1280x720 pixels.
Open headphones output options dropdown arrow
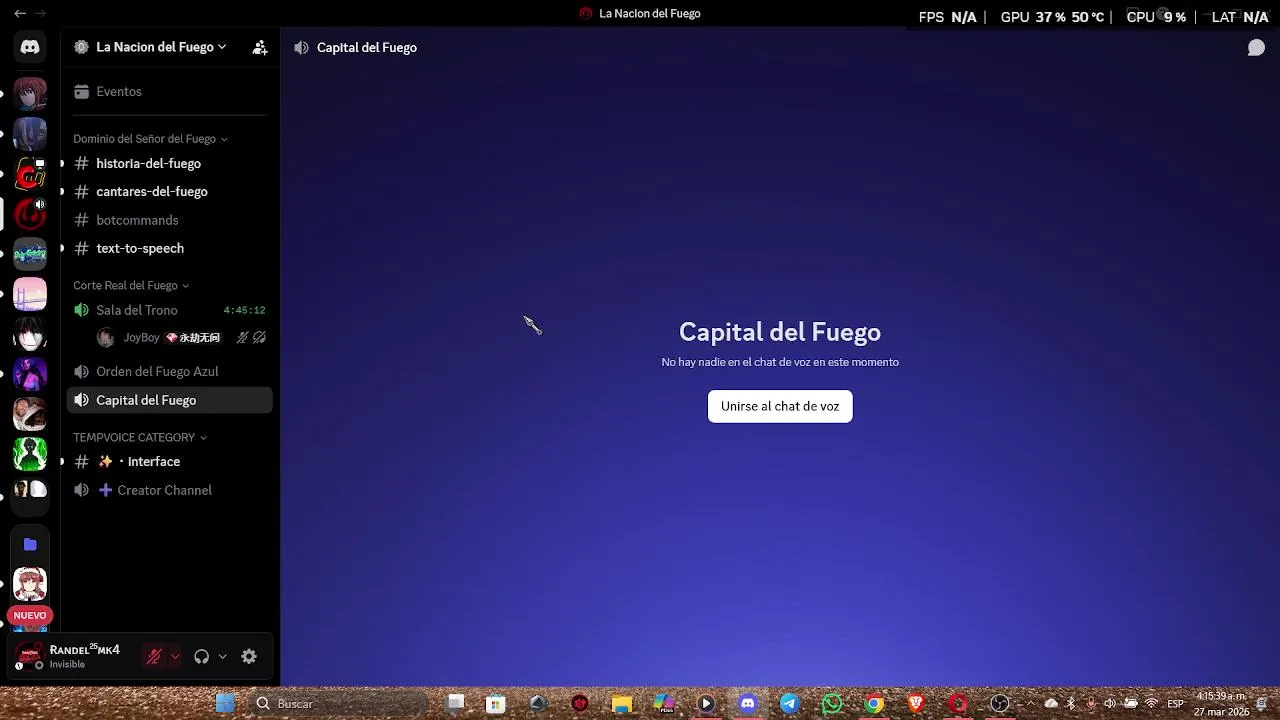[222, 657]
